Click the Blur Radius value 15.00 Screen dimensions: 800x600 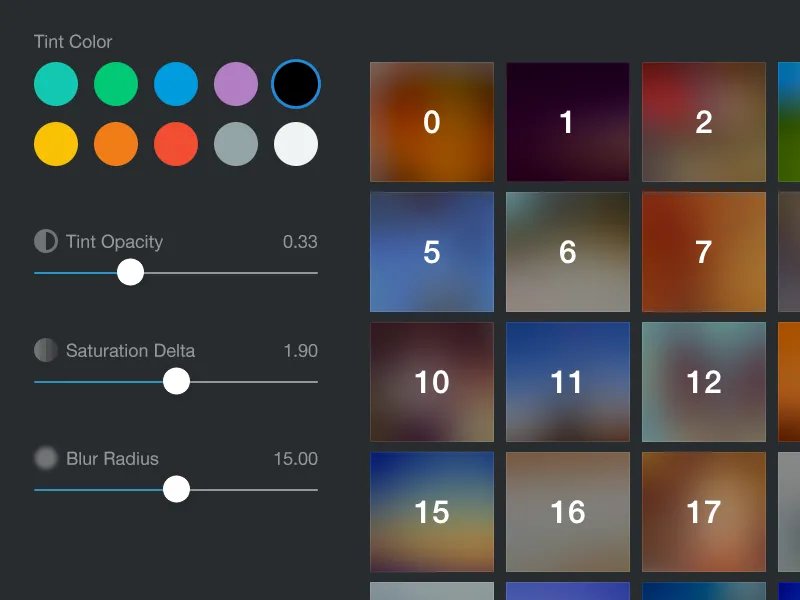(x=295, y=459)
